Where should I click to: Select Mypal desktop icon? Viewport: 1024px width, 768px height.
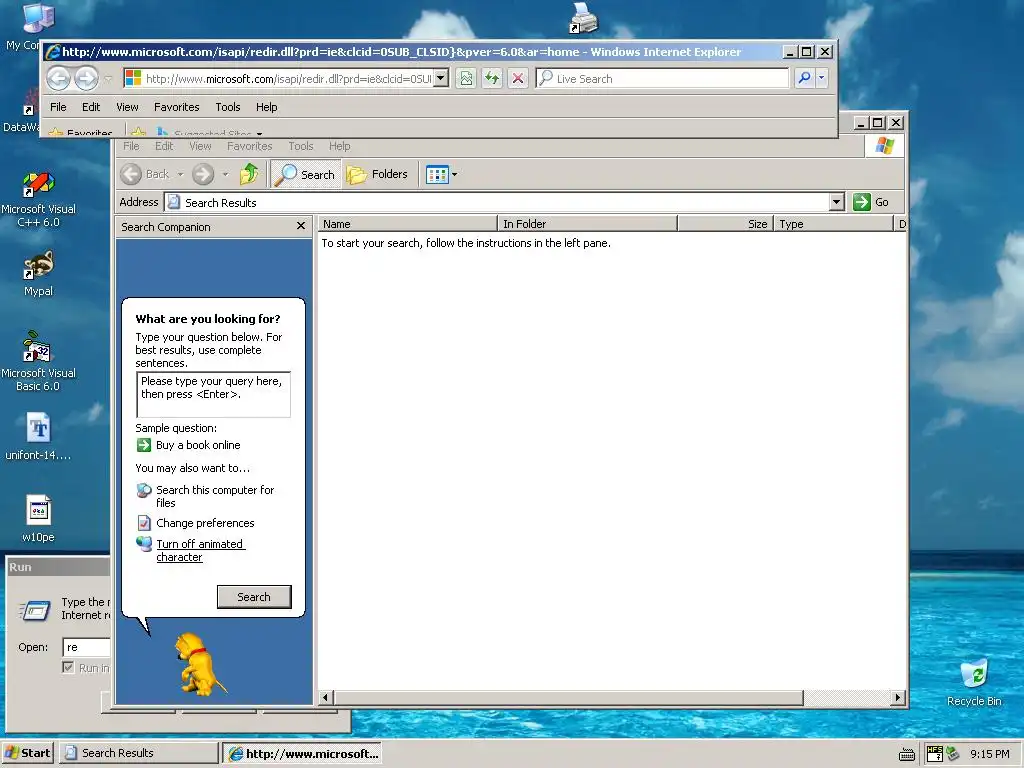[x=39, y=274]
